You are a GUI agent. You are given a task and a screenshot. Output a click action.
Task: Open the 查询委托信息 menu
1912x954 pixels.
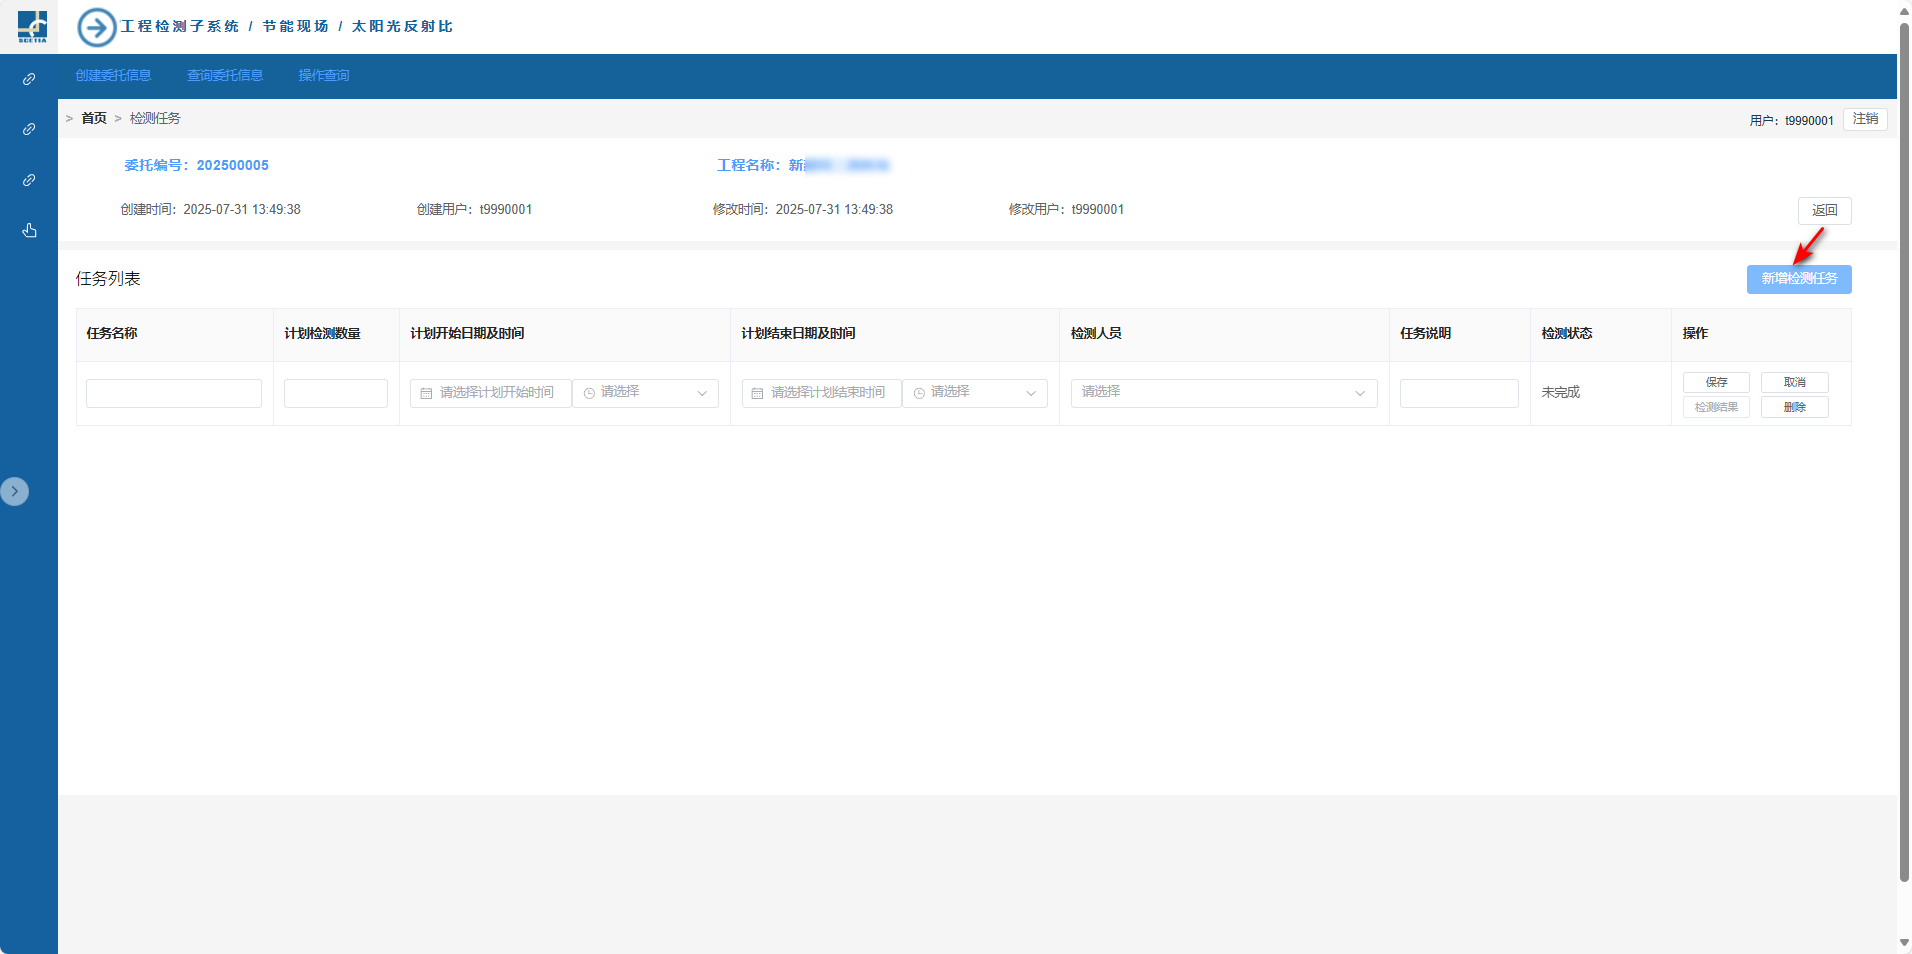click(x=225, y=76)
